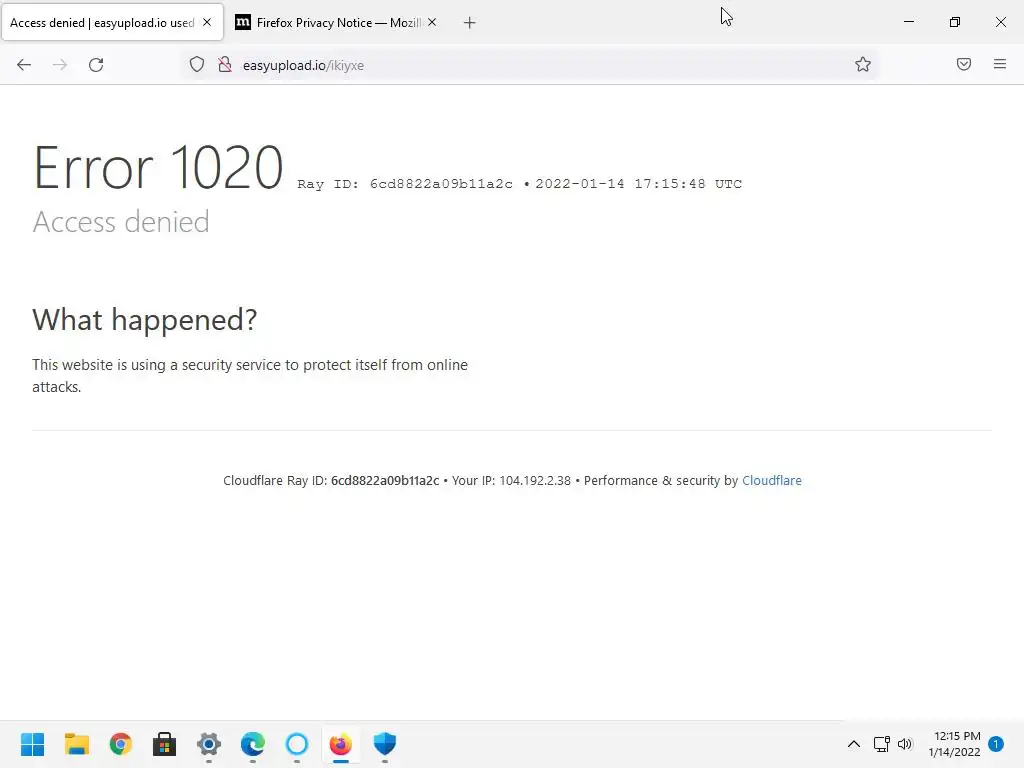Close the Firefox Privacy Notice tab
This screenshot has width=1024, height=768.
(x=432, y=22)
